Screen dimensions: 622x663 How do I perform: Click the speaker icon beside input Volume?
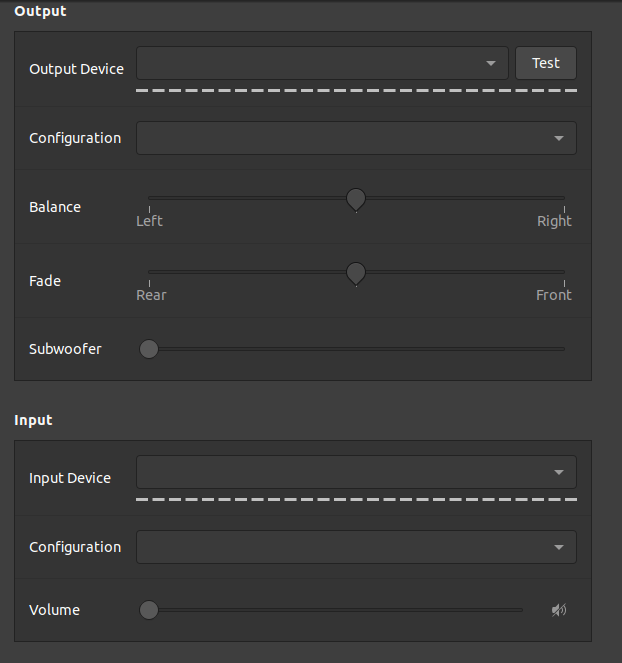coord(559,610)
